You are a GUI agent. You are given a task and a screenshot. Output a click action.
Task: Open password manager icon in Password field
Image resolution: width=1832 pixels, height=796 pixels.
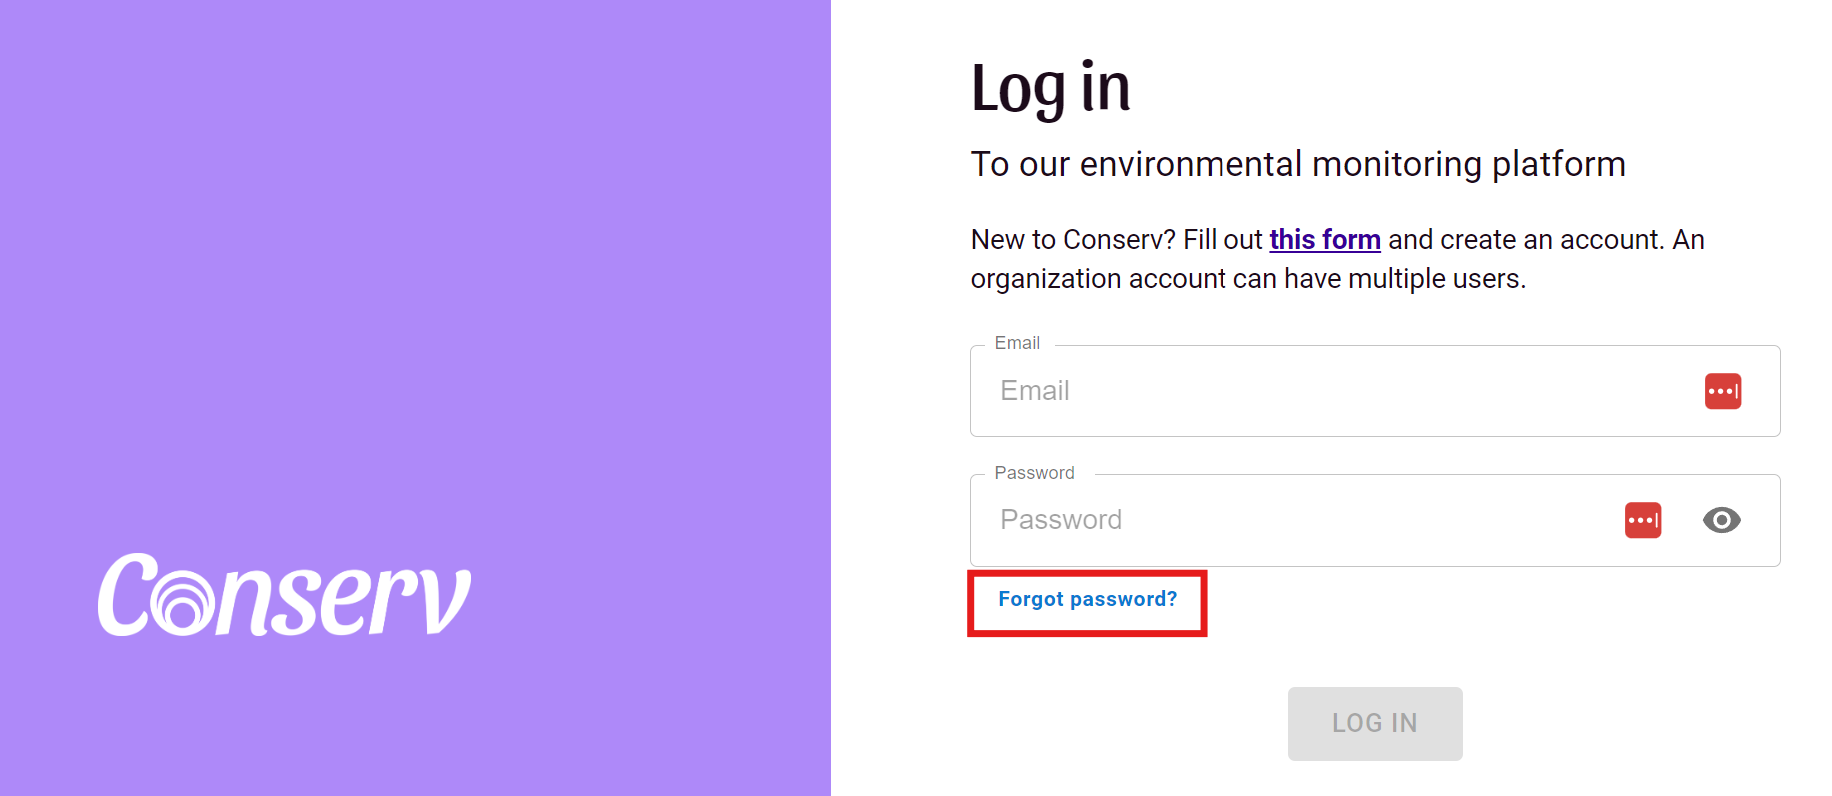(1642, 520)
